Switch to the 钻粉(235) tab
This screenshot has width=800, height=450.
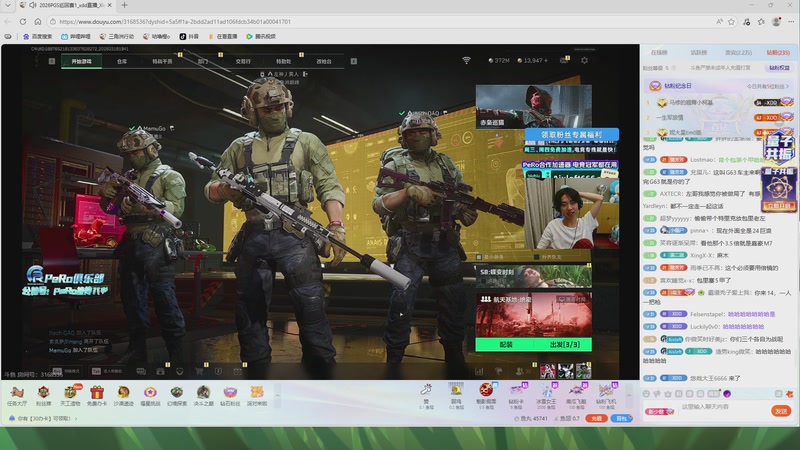[778, 53]
